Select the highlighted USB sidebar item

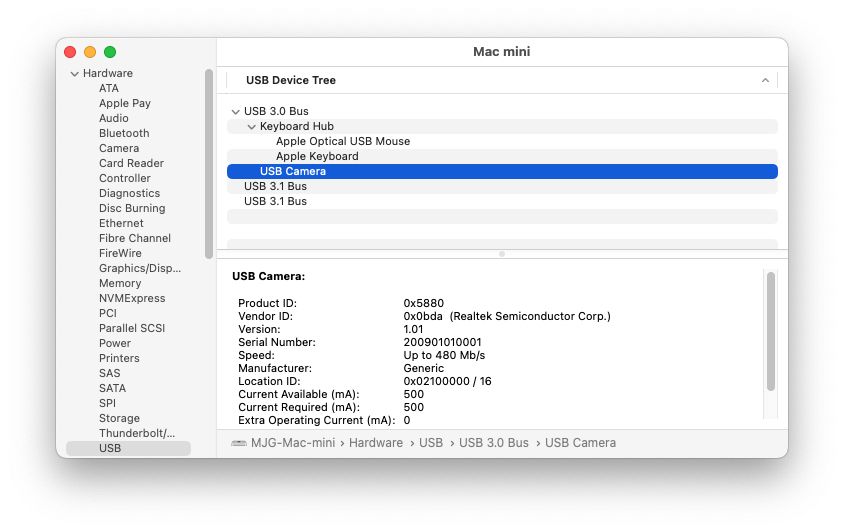click(128, 449)
